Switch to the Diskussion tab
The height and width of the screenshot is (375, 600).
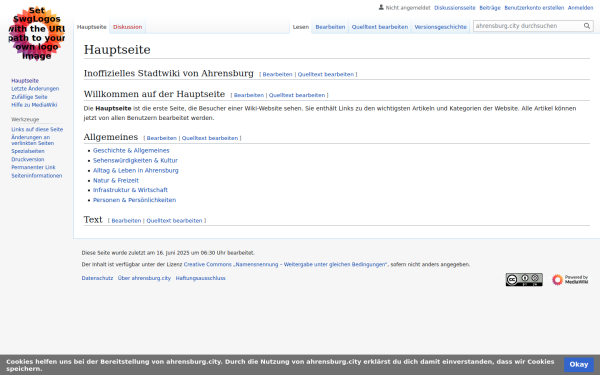coord(127,27)
